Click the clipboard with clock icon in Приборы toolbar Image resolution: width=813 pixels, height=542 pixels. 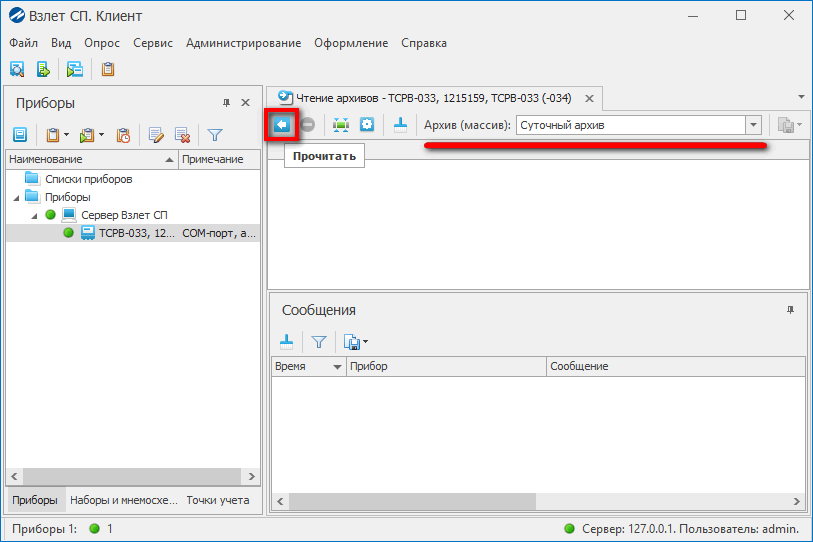(123, 135)
